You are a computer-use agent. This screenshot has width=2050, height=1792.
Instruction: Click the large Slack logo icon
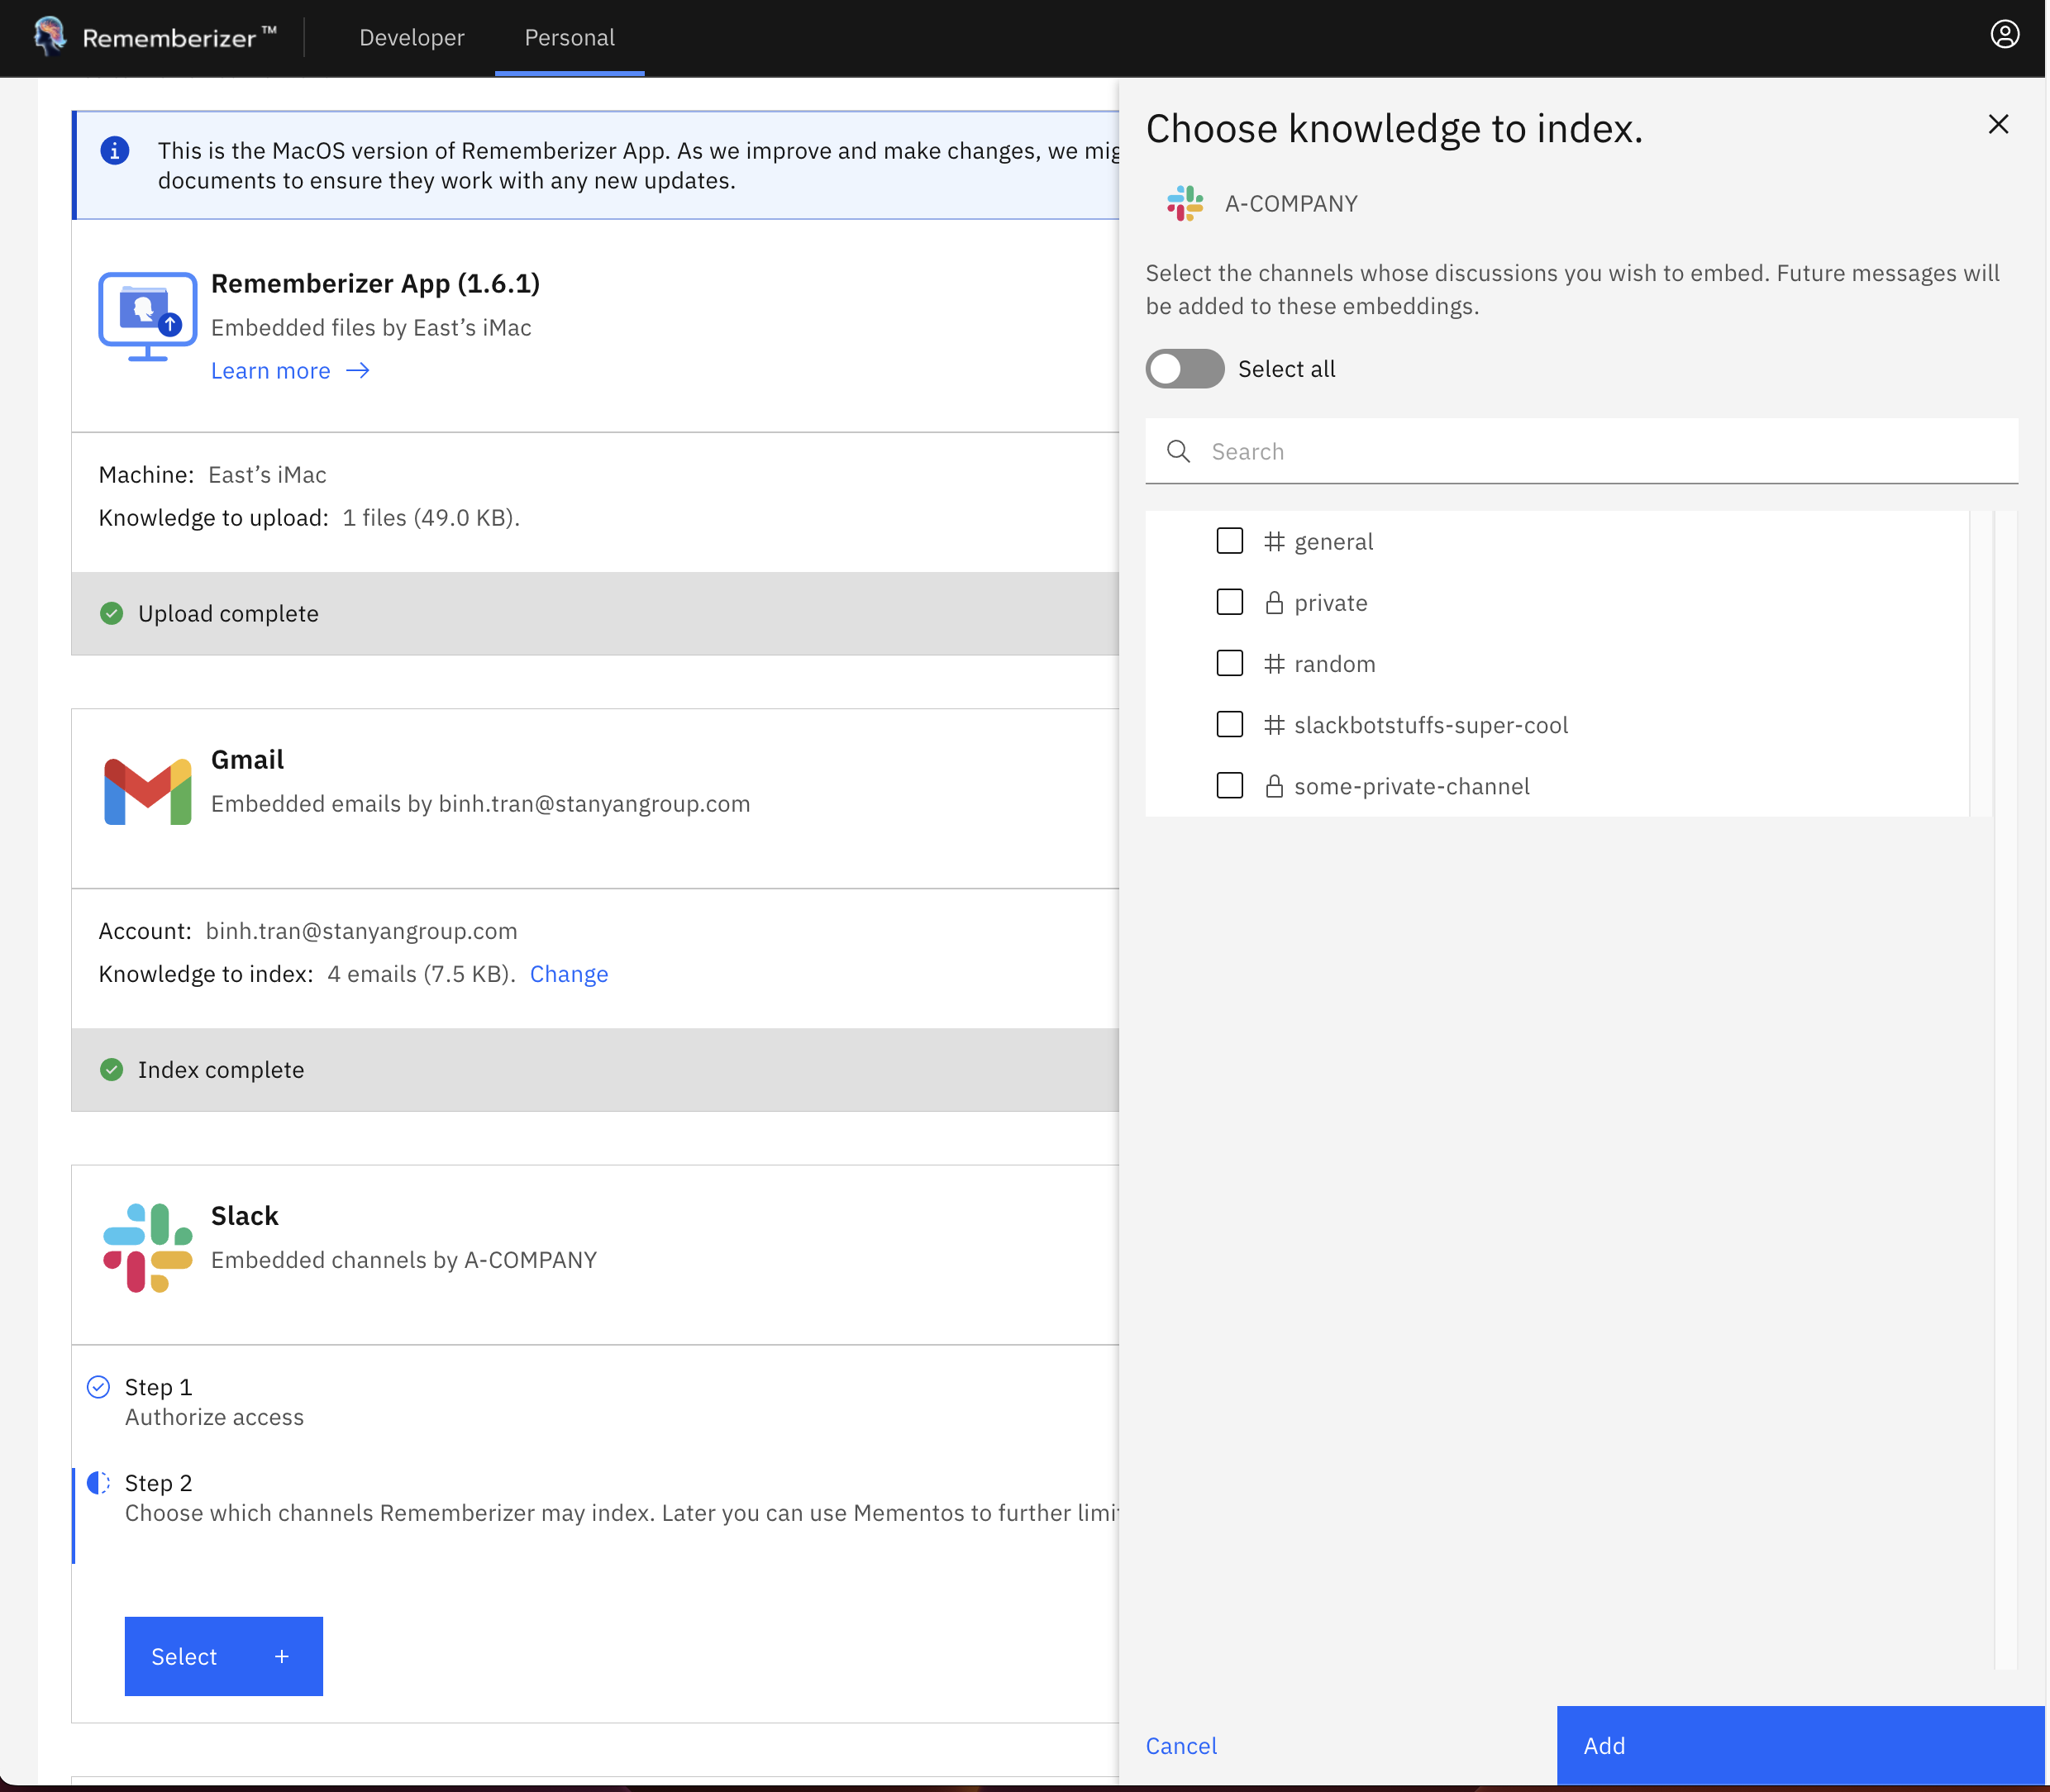(x=148, y=1247)
